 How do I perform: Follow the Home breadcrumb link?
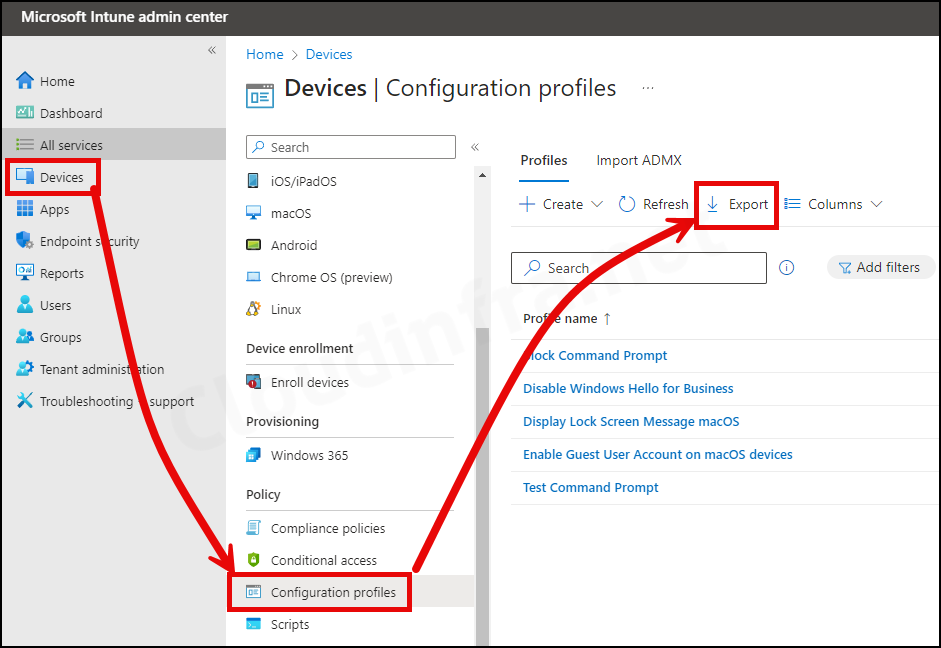click(x=265, y=54)
